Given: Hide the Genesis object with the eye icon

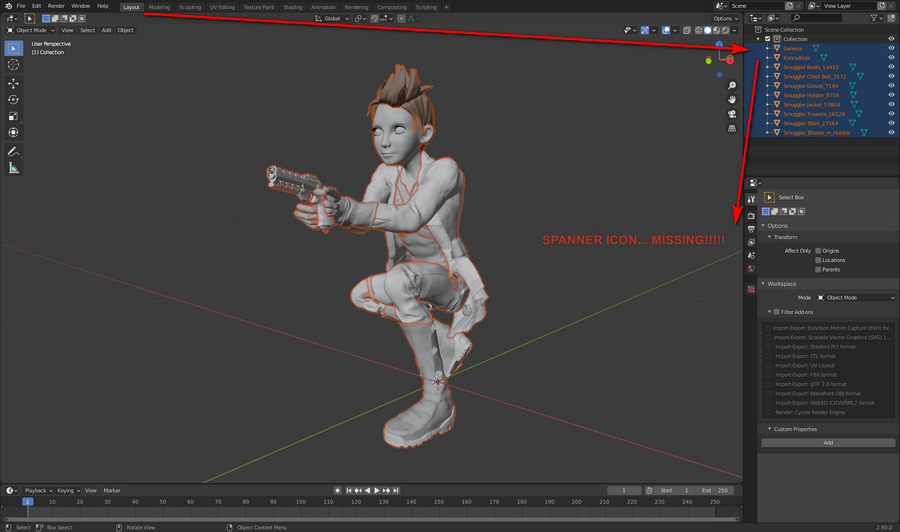Looking at the screenshot, I should tap(891, 48).
